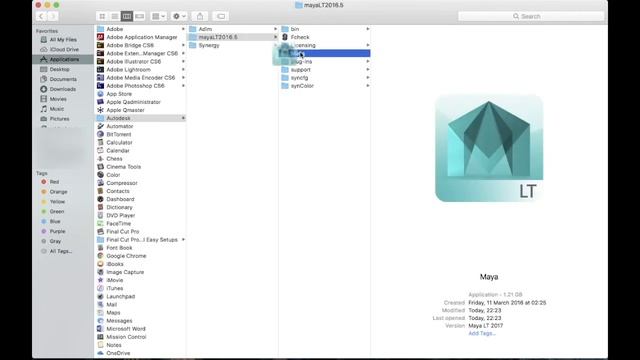This screenshot has width=640, height=360.
Task: Select Adobe Illustrator CS6 icon
Action: [x=100, y=62]
